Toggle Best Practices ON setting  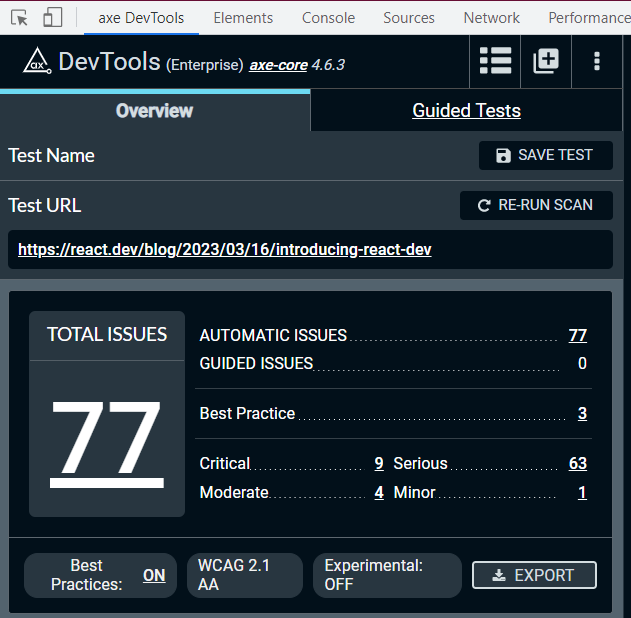click(x=154, y=575)
